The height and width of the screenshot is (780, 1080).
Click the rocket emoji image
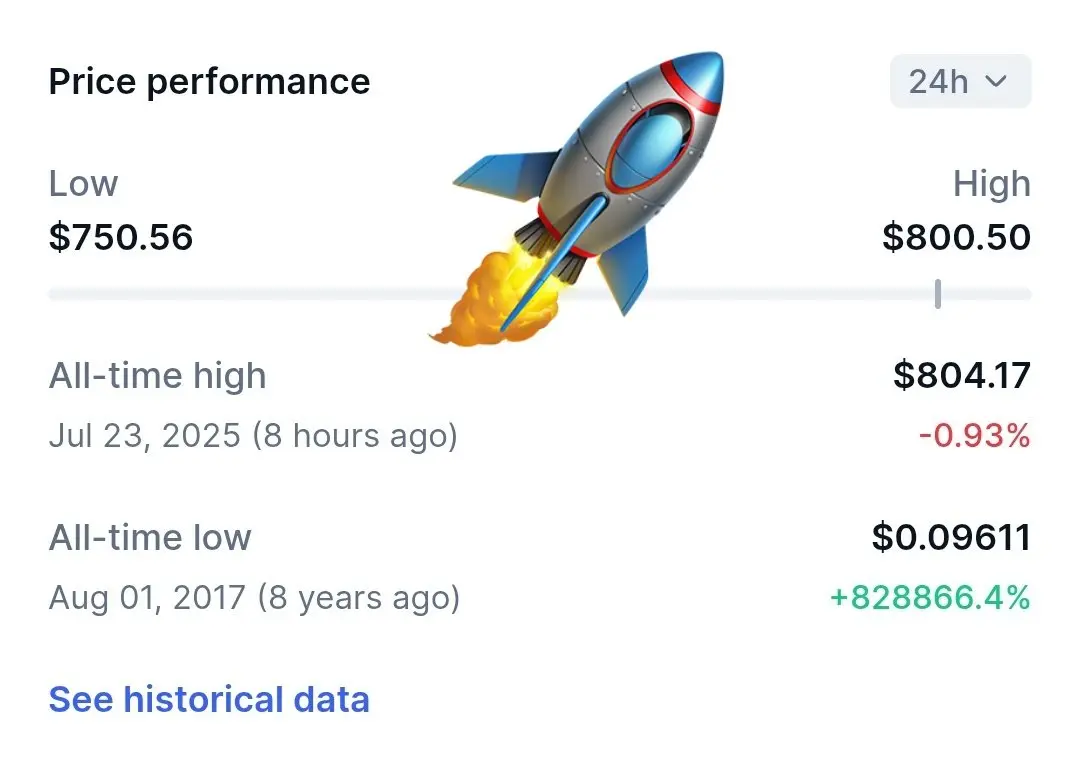[577, 198]
